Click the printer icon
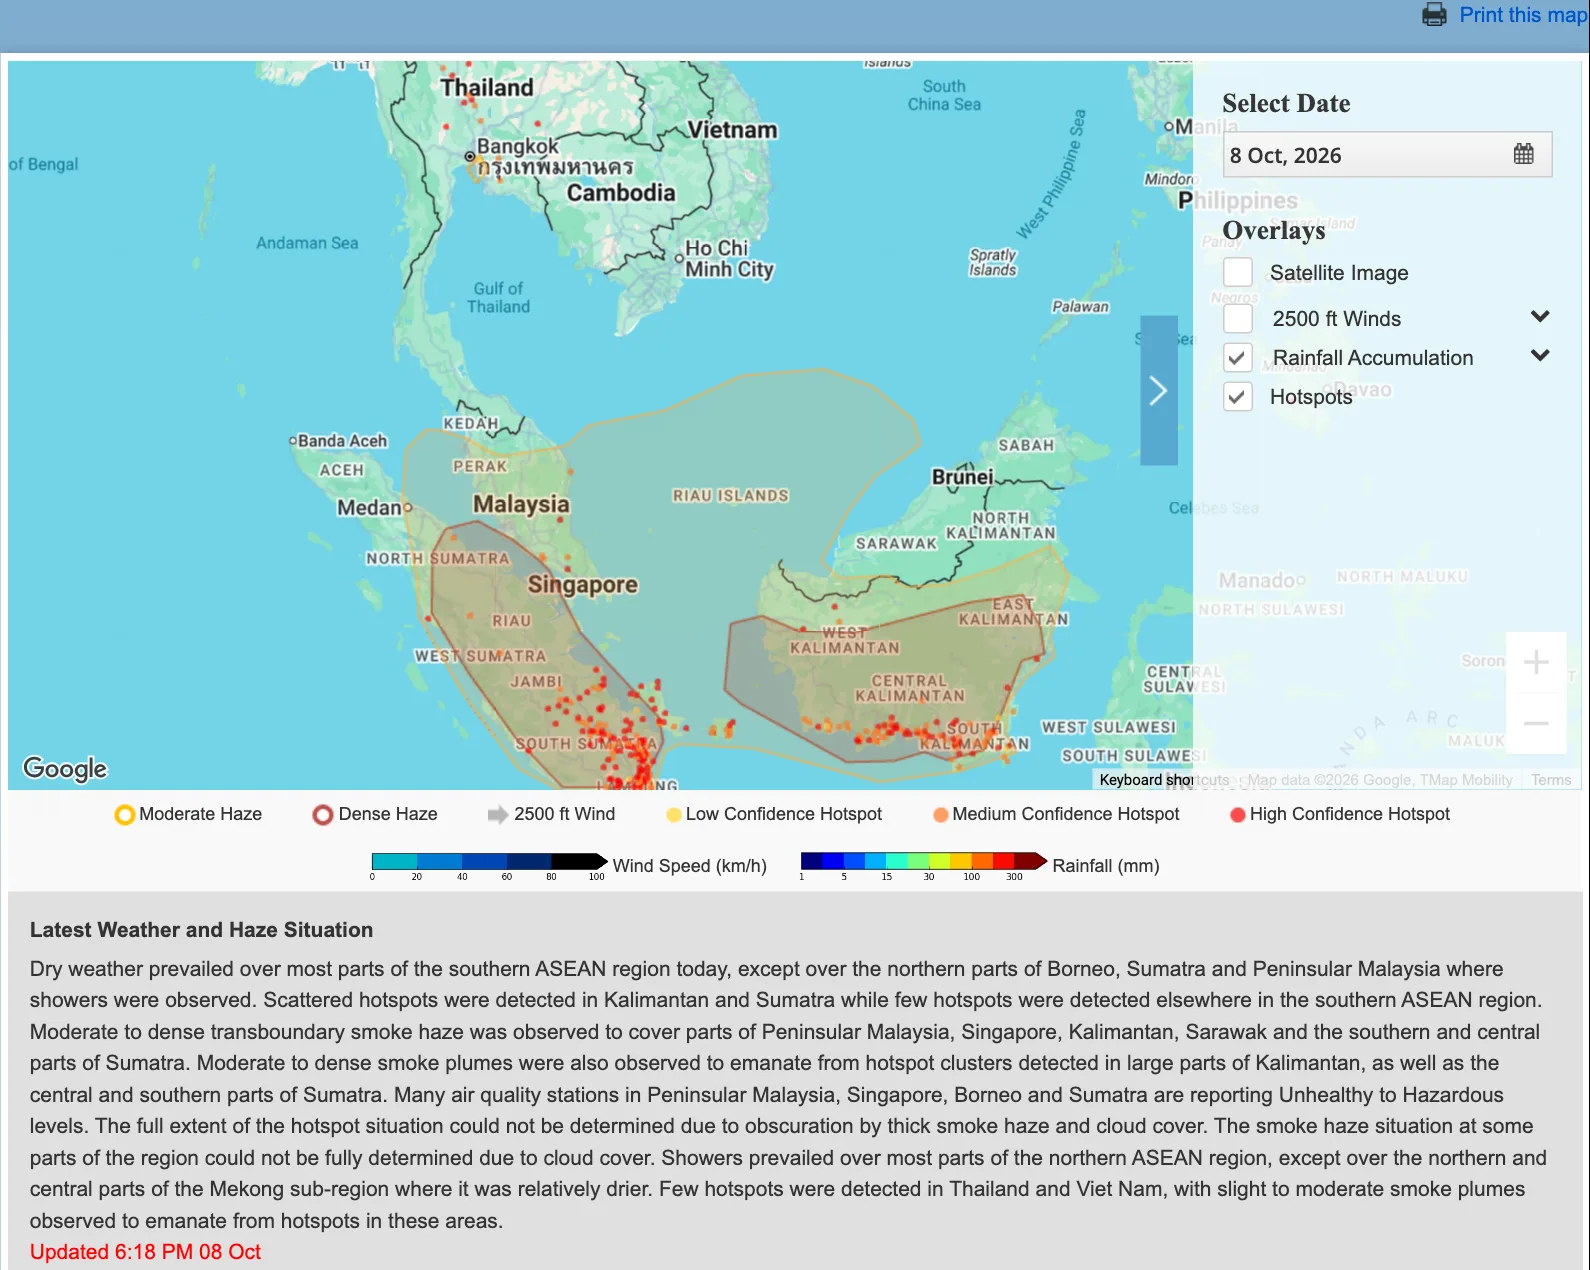 coord(1434,15)
